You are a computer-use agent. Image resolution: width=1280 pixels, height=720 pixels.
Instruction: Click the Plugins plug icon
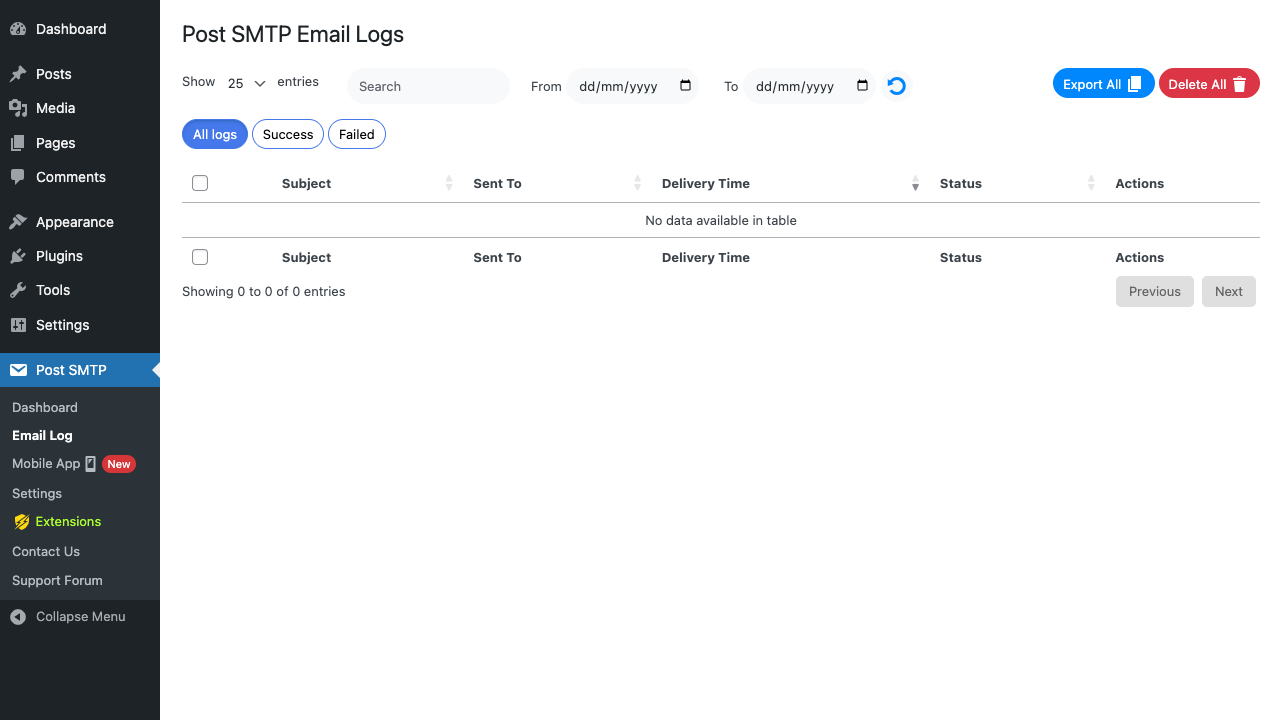click(18, 256)
